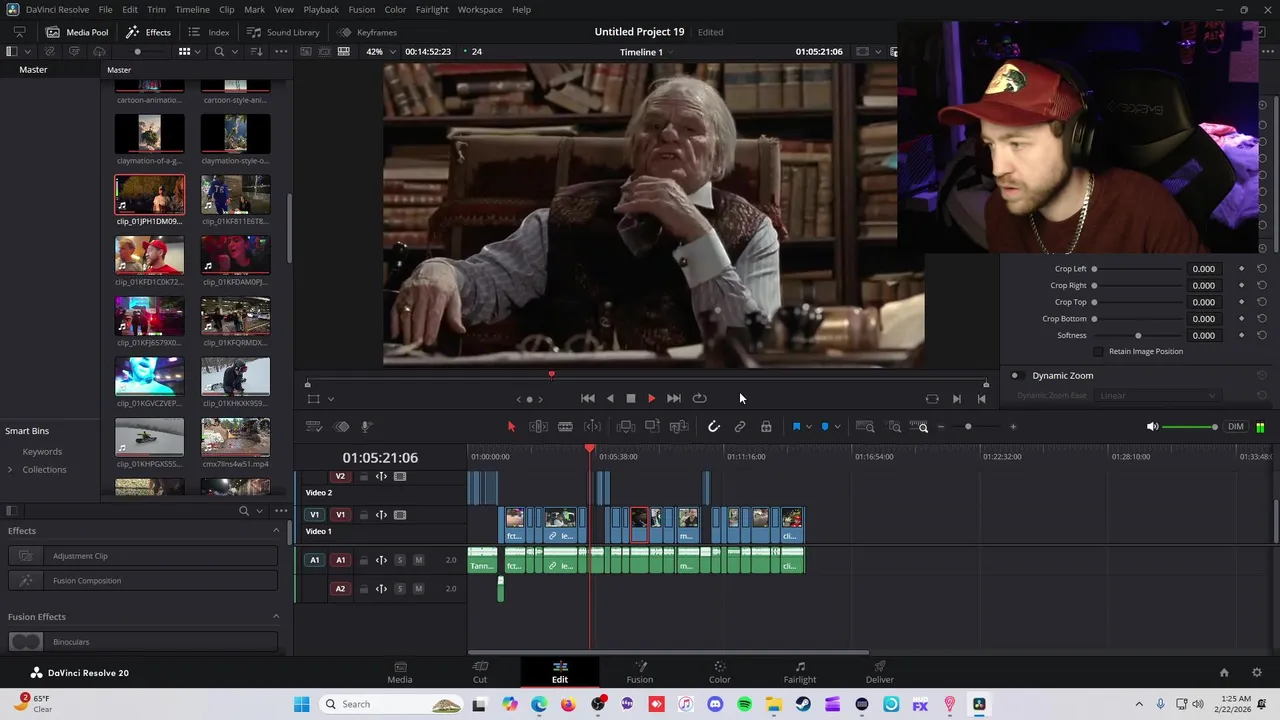Screen dimensions: 1280x720
Task: Toggle Position Lock padlock
Action: pyautogui.click(x=766, y=427)
